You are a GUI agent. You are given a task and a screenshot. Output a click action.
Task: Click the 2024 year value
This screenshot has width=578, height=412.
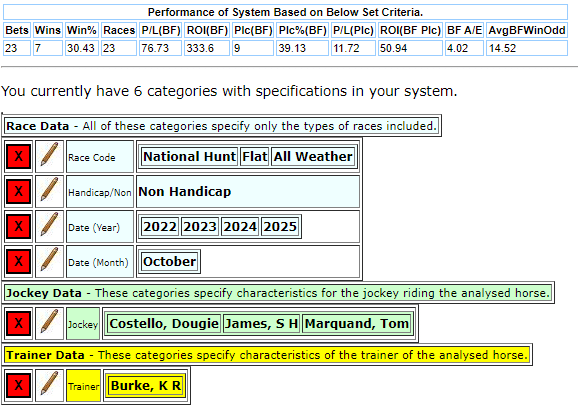point(240,227)
